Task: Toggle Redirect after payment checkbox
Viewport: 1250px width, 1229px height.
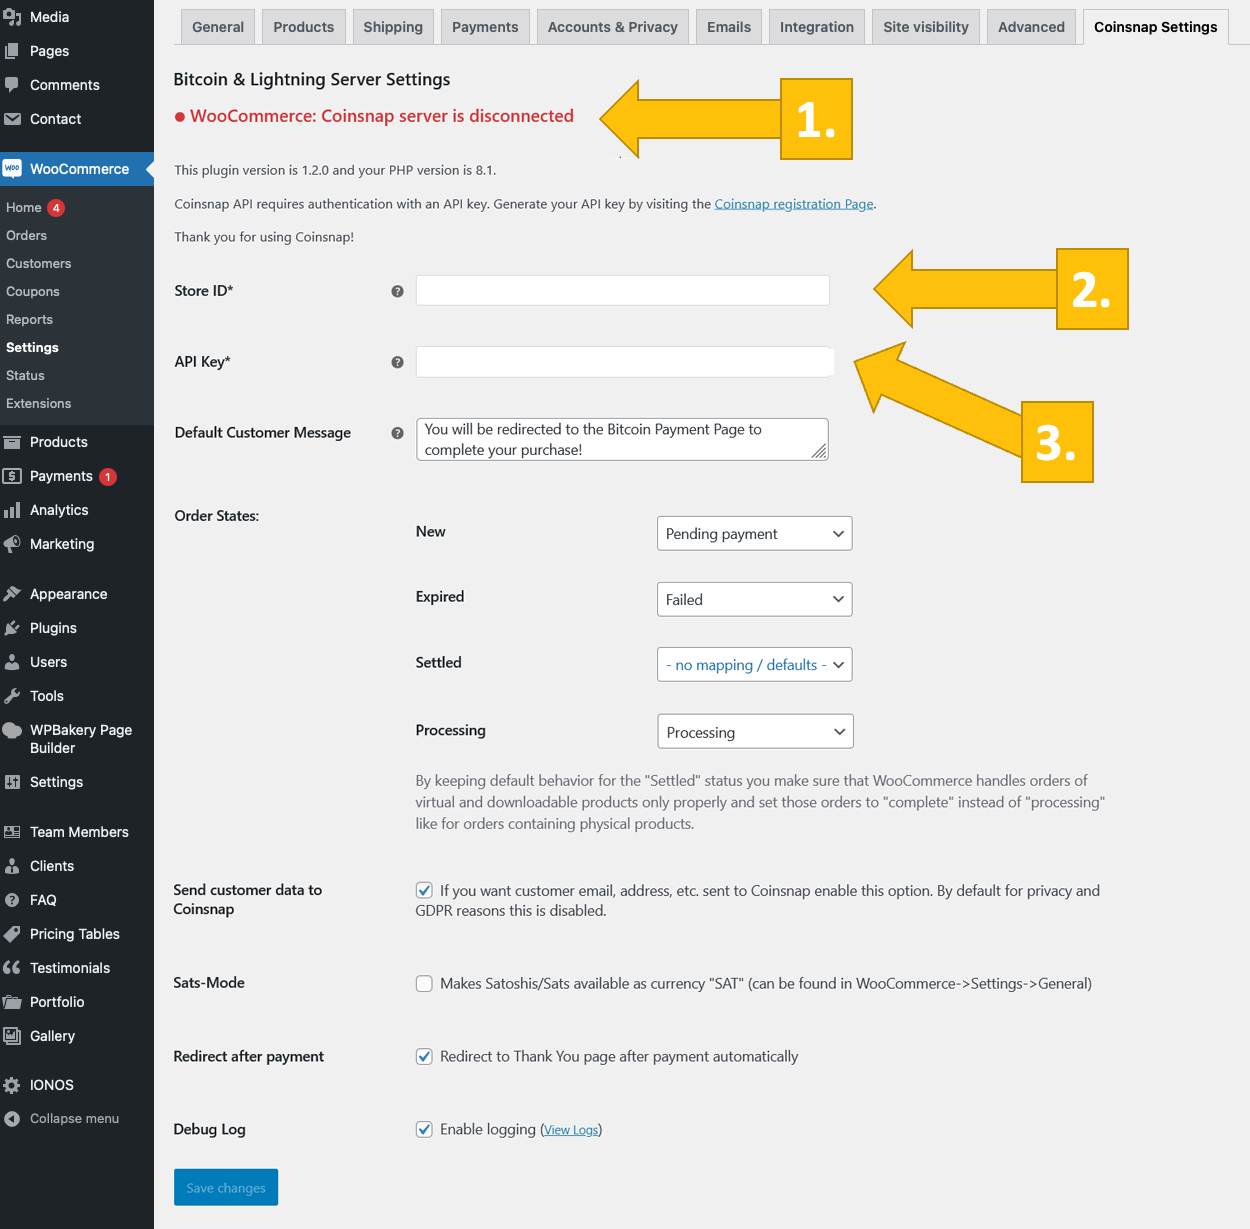Action: click(x=424, y=1057)
